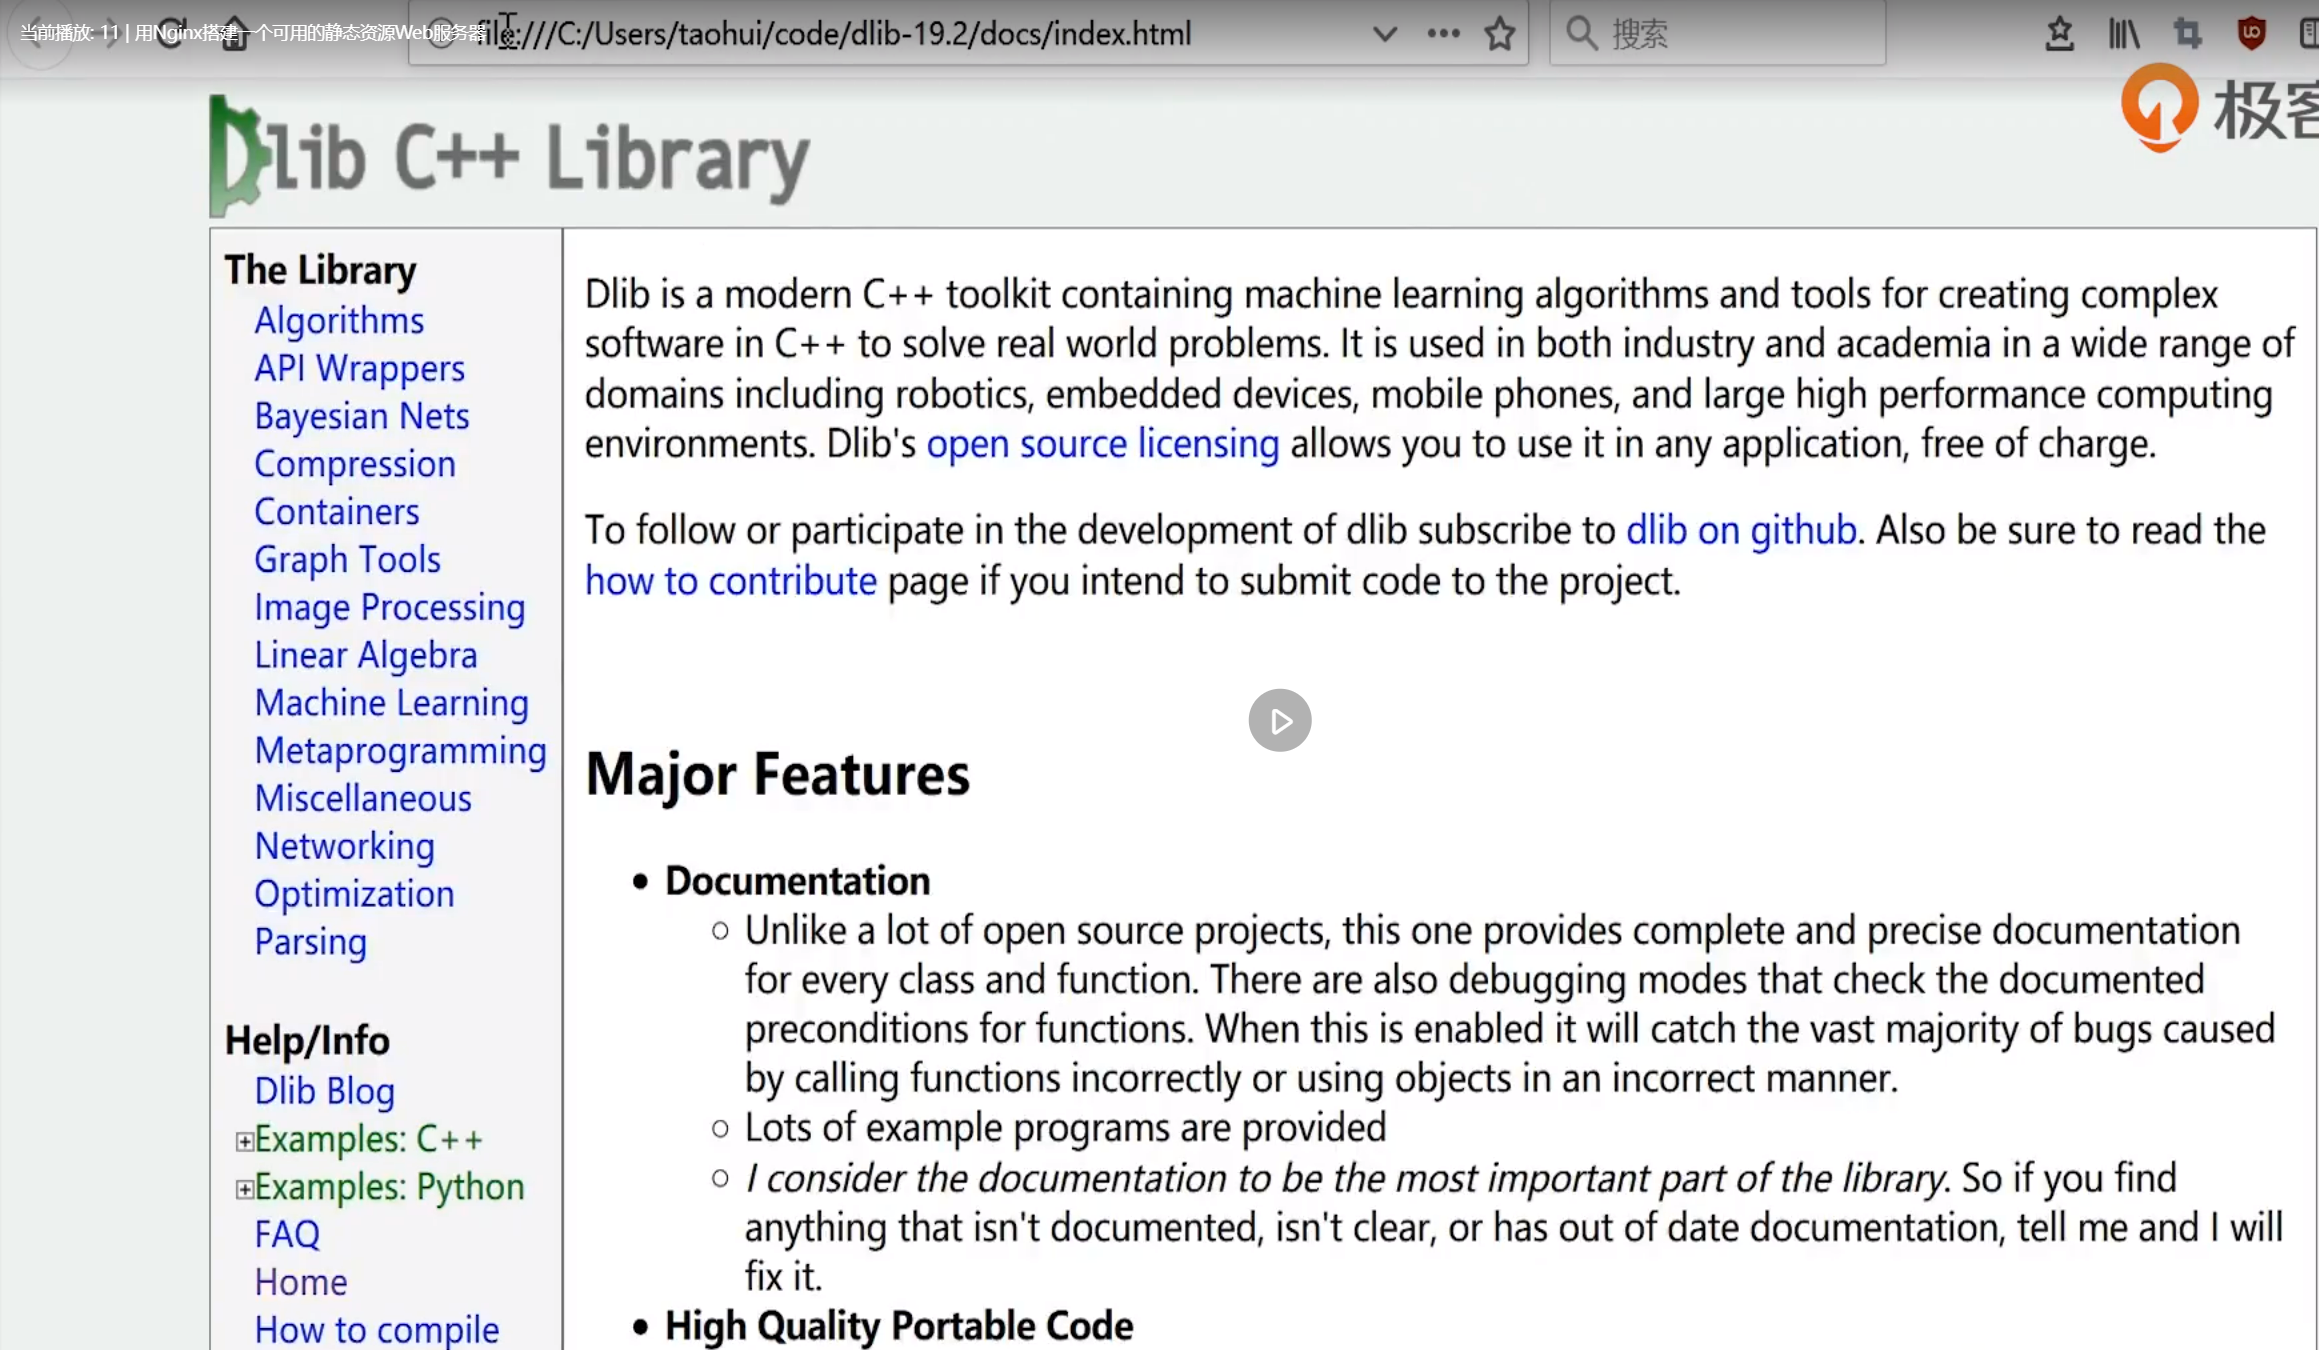Open the FAQ link
2319x1350 pixels.
287,1235
